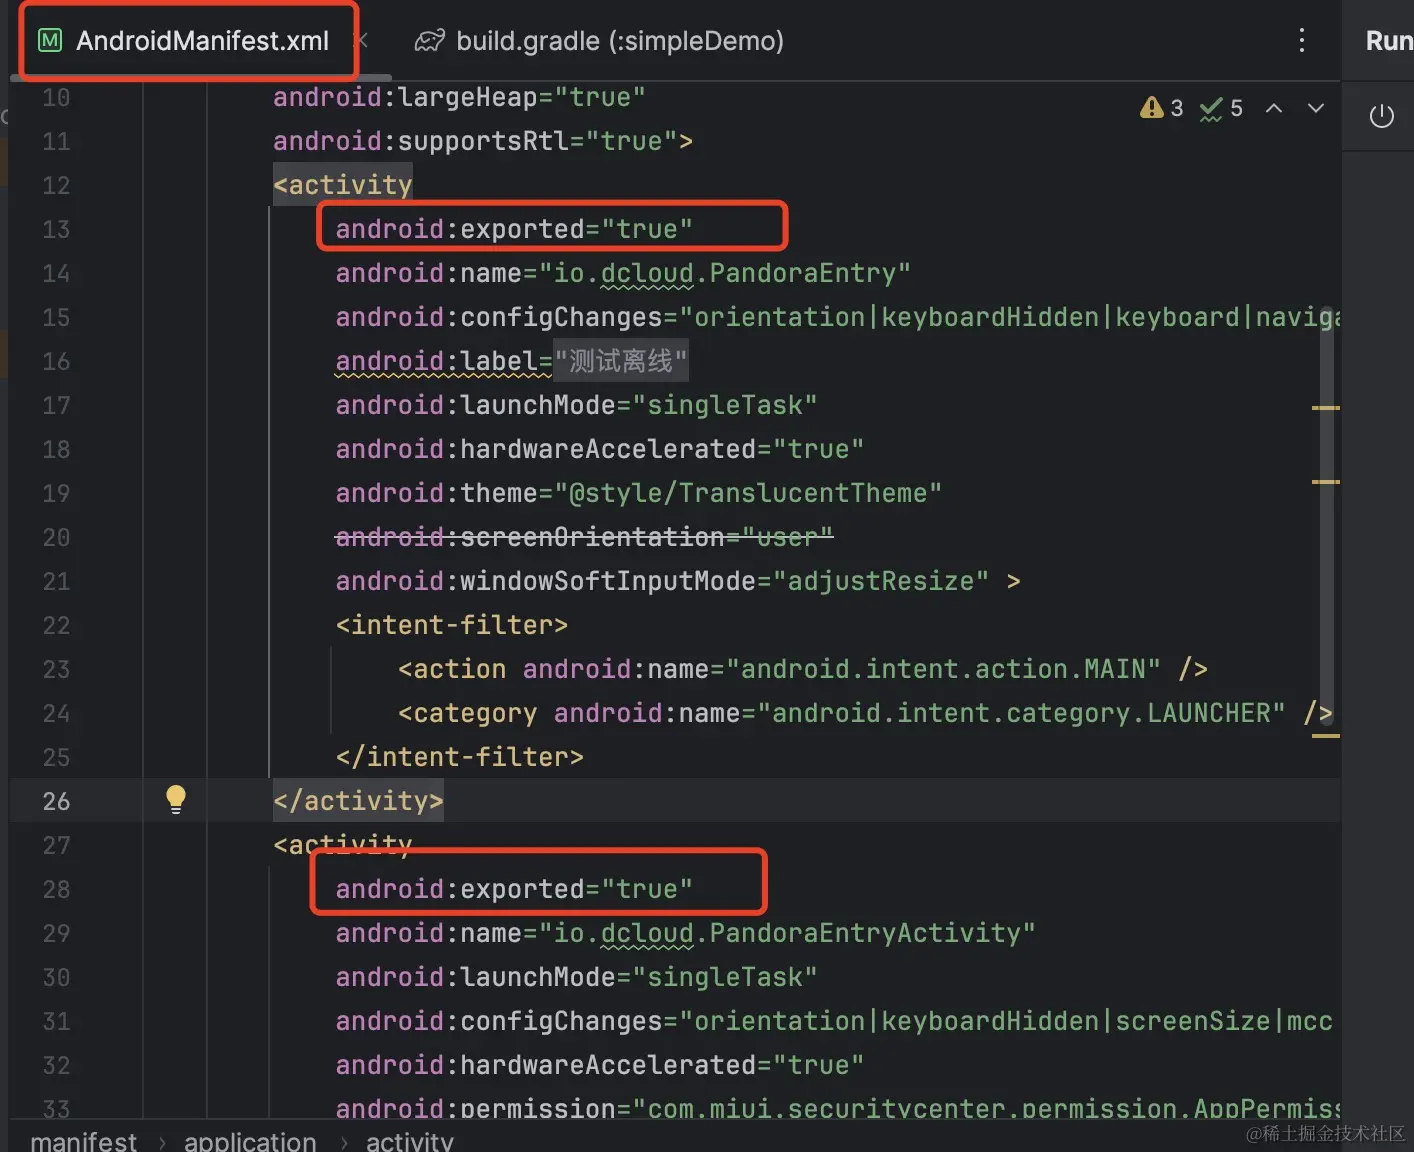
Task: Click android:launchMode="singleTask" on line 17
Action: [576, 405]
